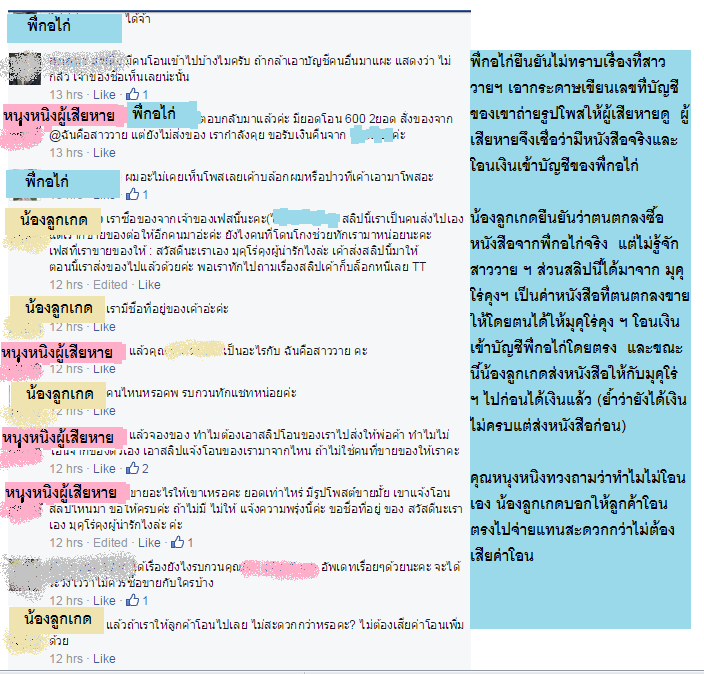Click the line "ถ้ากล้าเอาบัญชีคนอื่นมาแผะ แสดงว่า ไม่"

point(352,61)
